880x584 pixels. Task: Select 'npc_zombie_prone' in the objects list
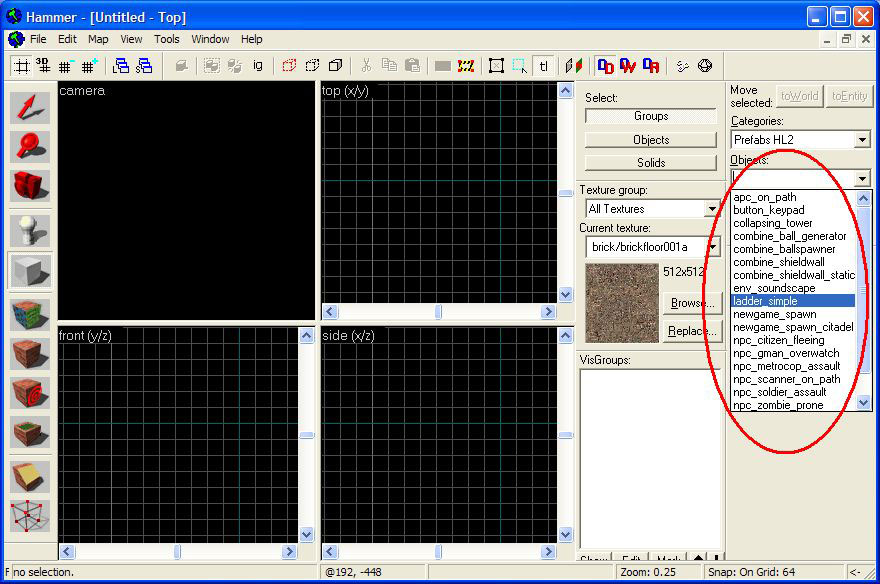point(793,405)
